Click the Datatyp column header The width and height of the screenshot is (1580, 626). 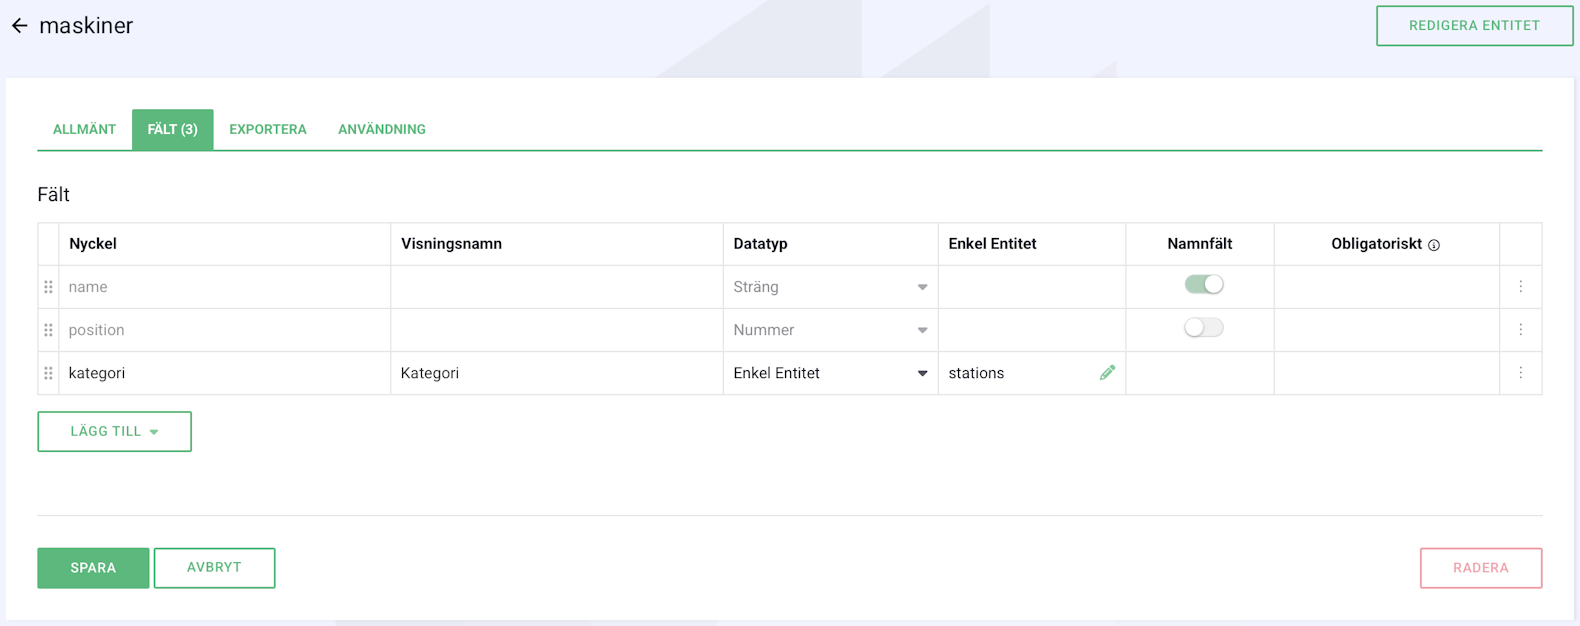[760, 244]
